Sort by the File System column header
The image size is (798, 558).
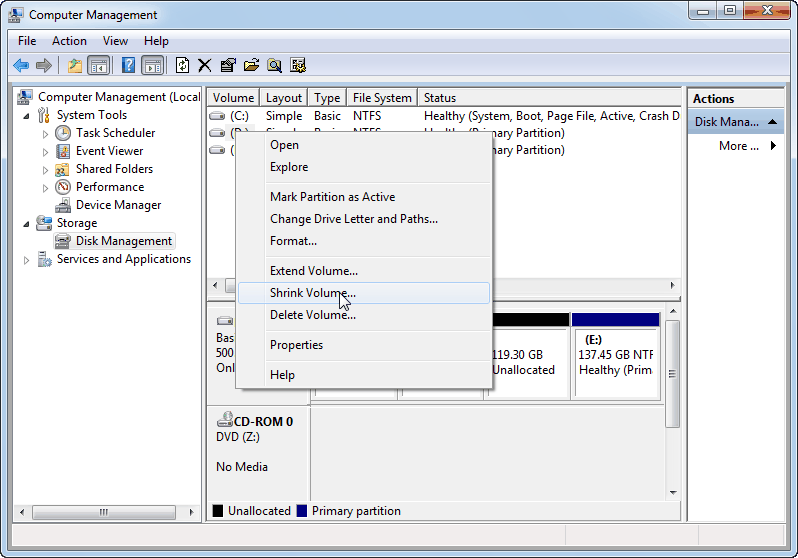[x=382, y=98]
